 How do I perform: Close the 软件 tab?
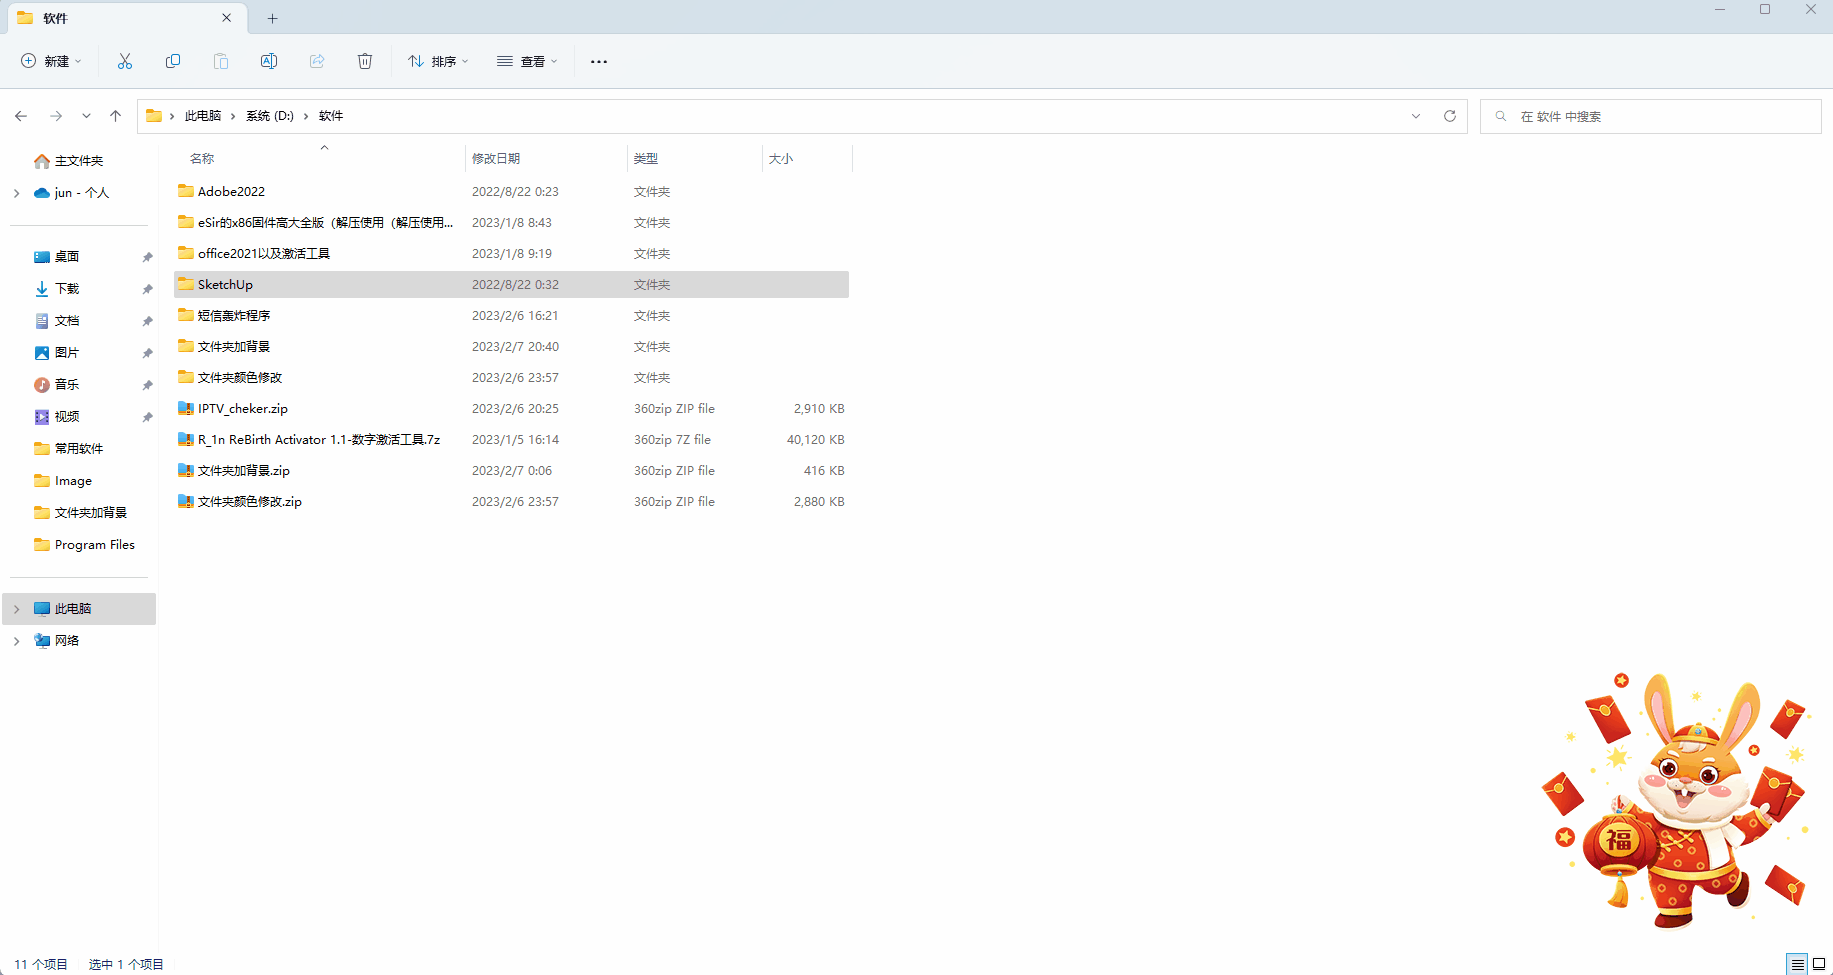(x=227, y=18)
